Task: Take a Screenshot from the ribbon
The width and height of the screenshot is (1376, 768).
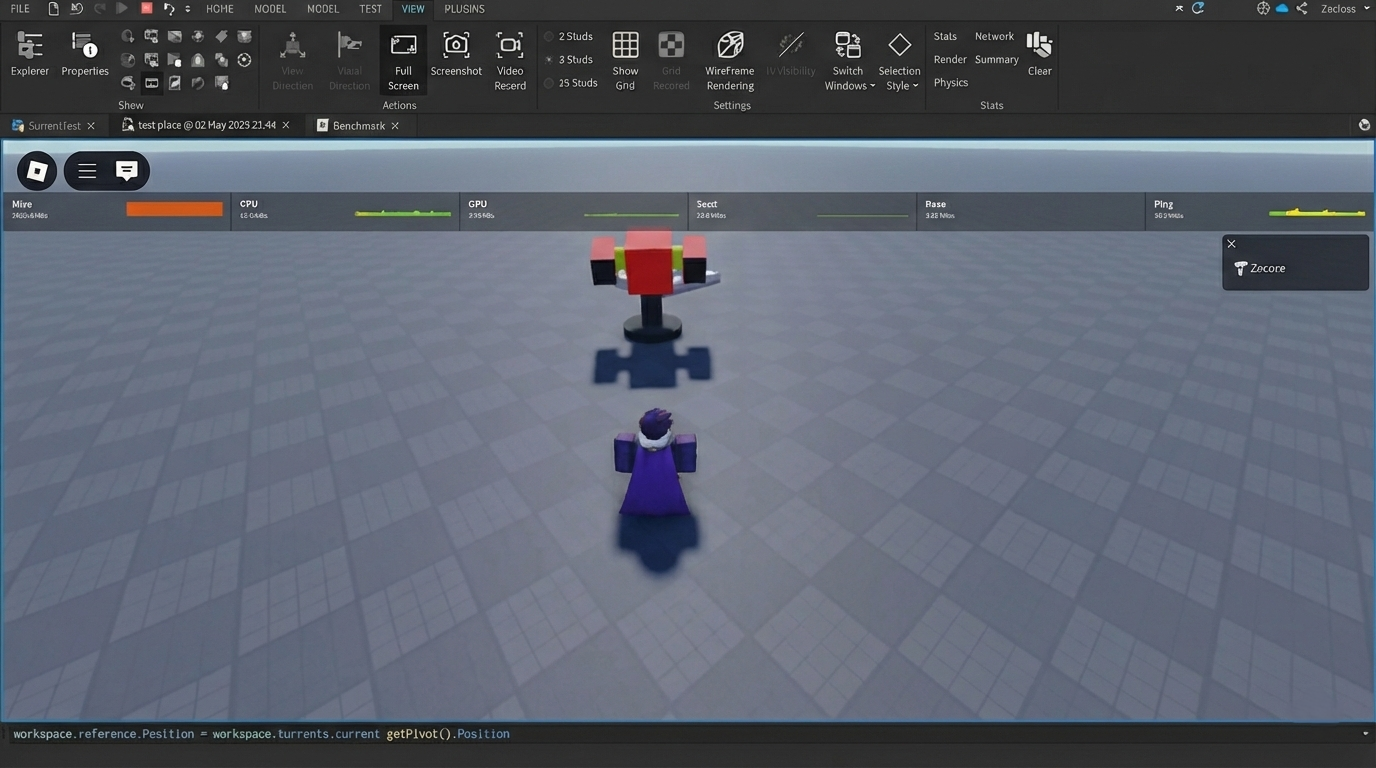Action: pyautogui.click(x=456, y=55)
